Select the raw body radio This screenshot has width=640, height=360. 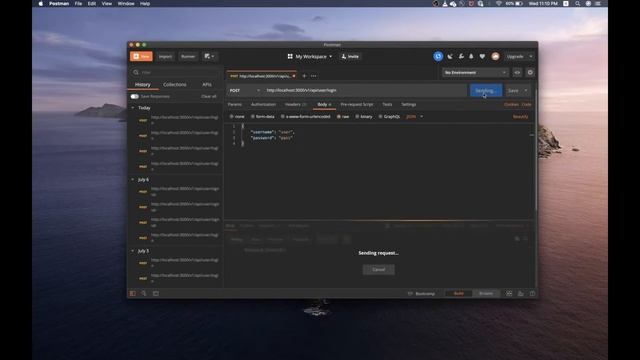338,117
